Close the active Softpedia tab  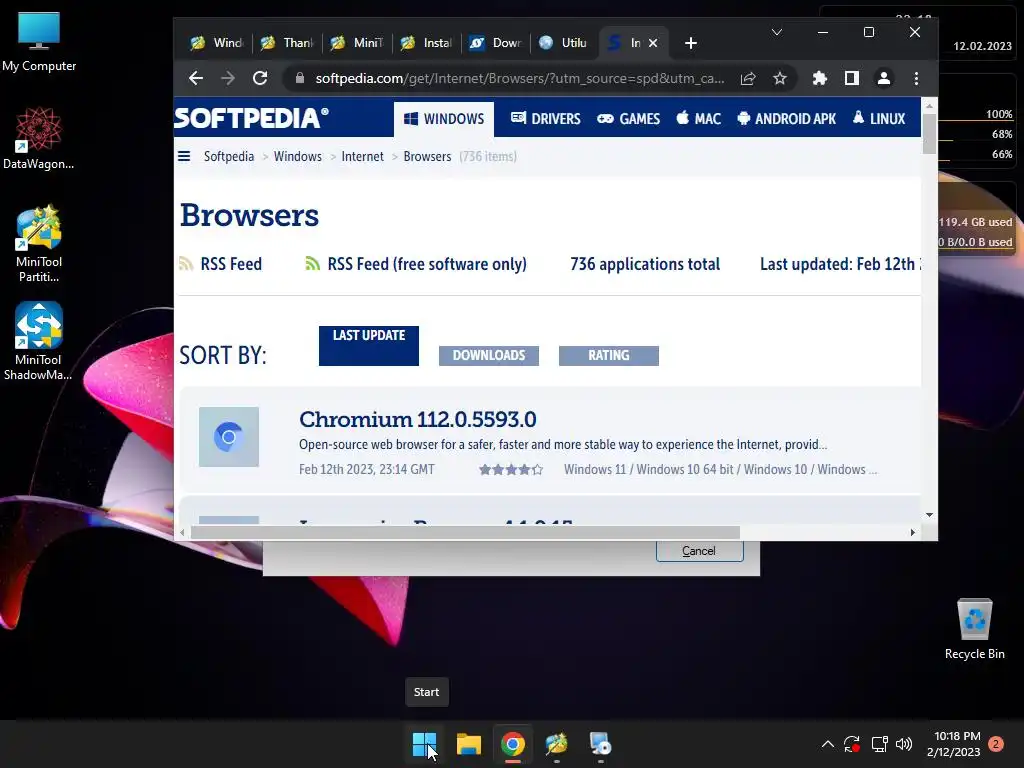coord(653,43)
